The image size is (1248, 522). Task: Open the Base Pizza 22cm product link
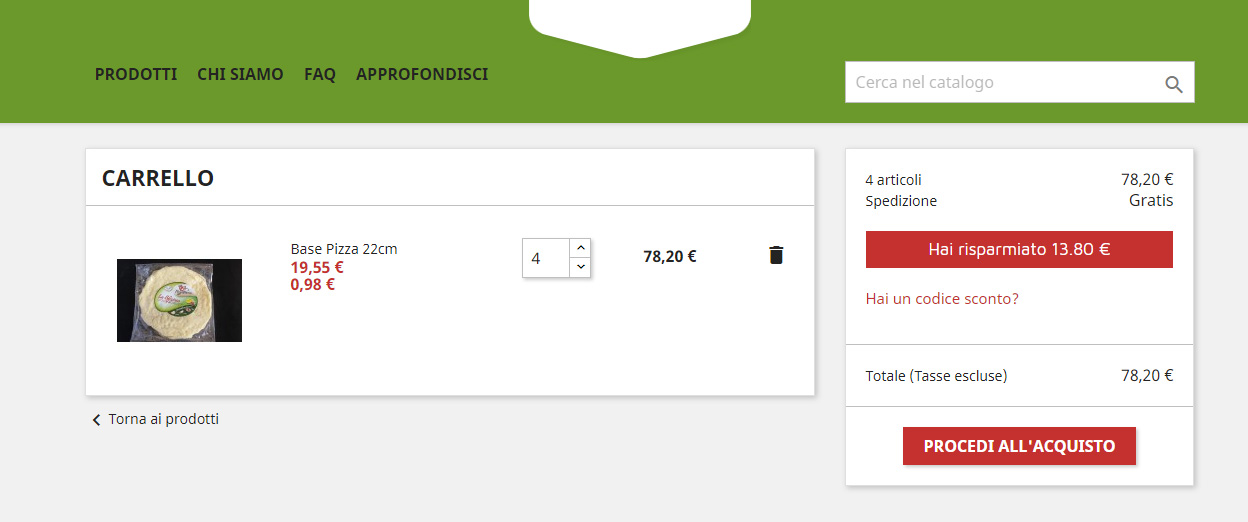point(344,249)
